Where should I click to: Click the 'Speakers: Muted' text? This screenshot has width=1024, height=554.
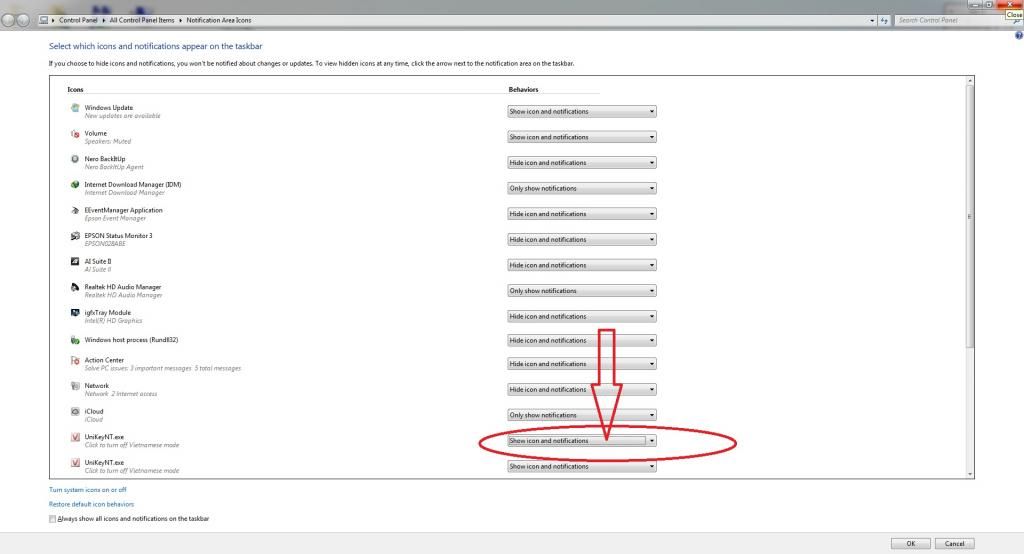tap(108, 142)
